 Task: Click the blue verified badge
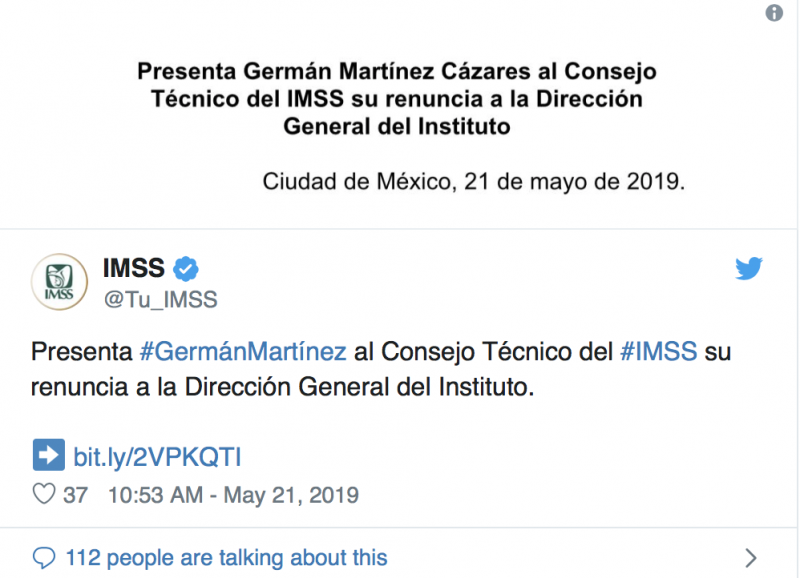[x=186, y=268]
